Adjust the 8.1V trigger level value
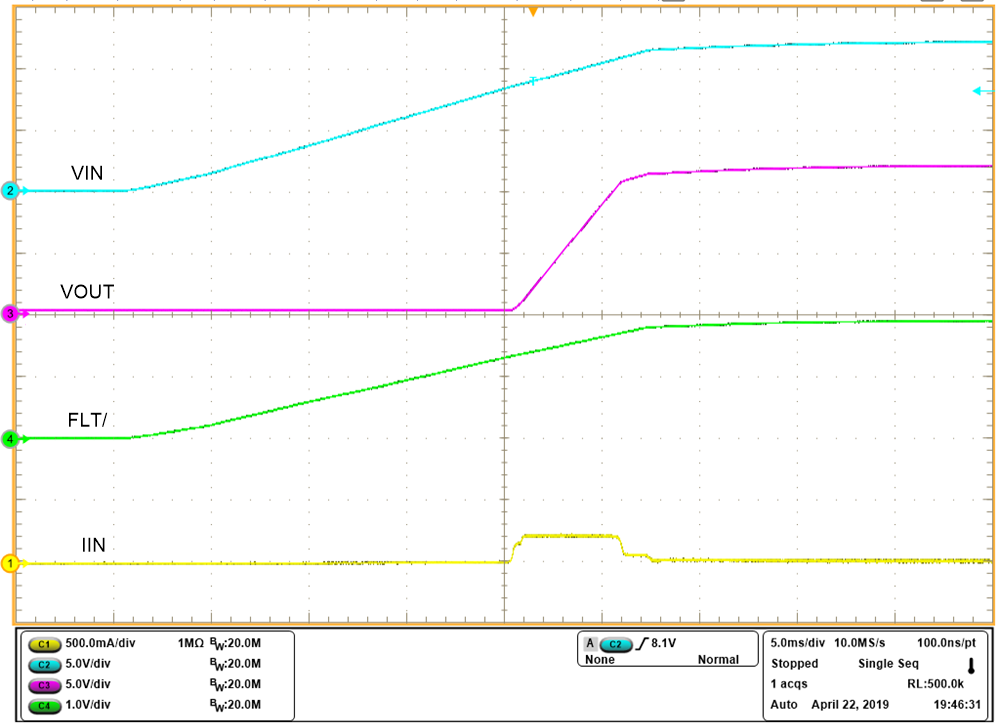 click(x=661, y=643)
